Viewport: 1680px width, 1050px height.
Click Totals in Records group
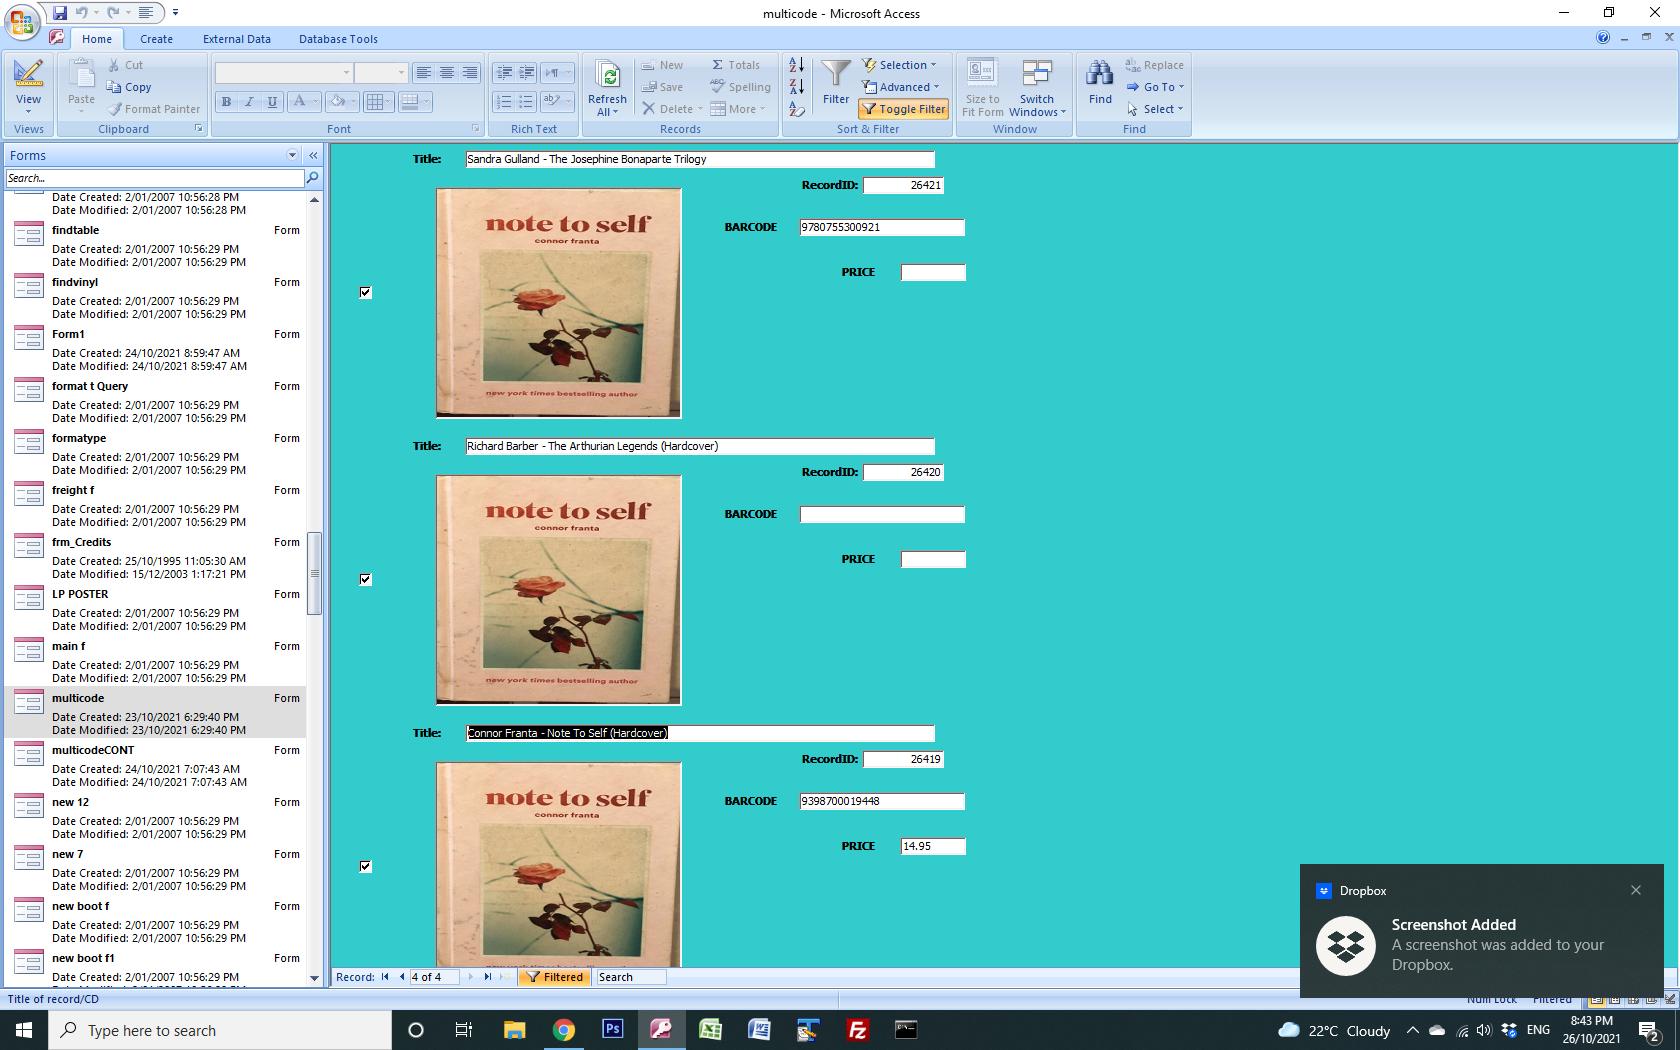[736, 65]
